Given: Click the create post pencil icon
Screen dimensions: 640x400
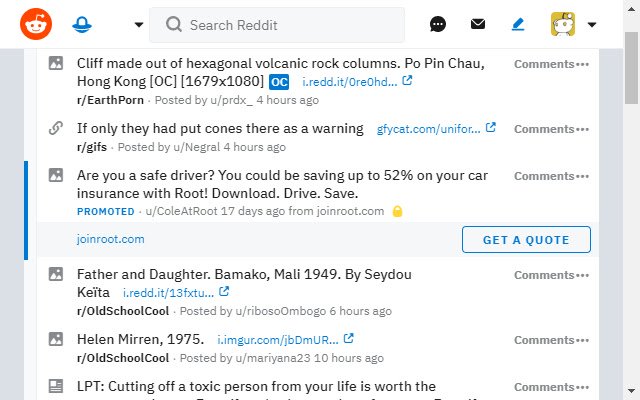Looking at the screenshot, I should click(x=518, y=24).
